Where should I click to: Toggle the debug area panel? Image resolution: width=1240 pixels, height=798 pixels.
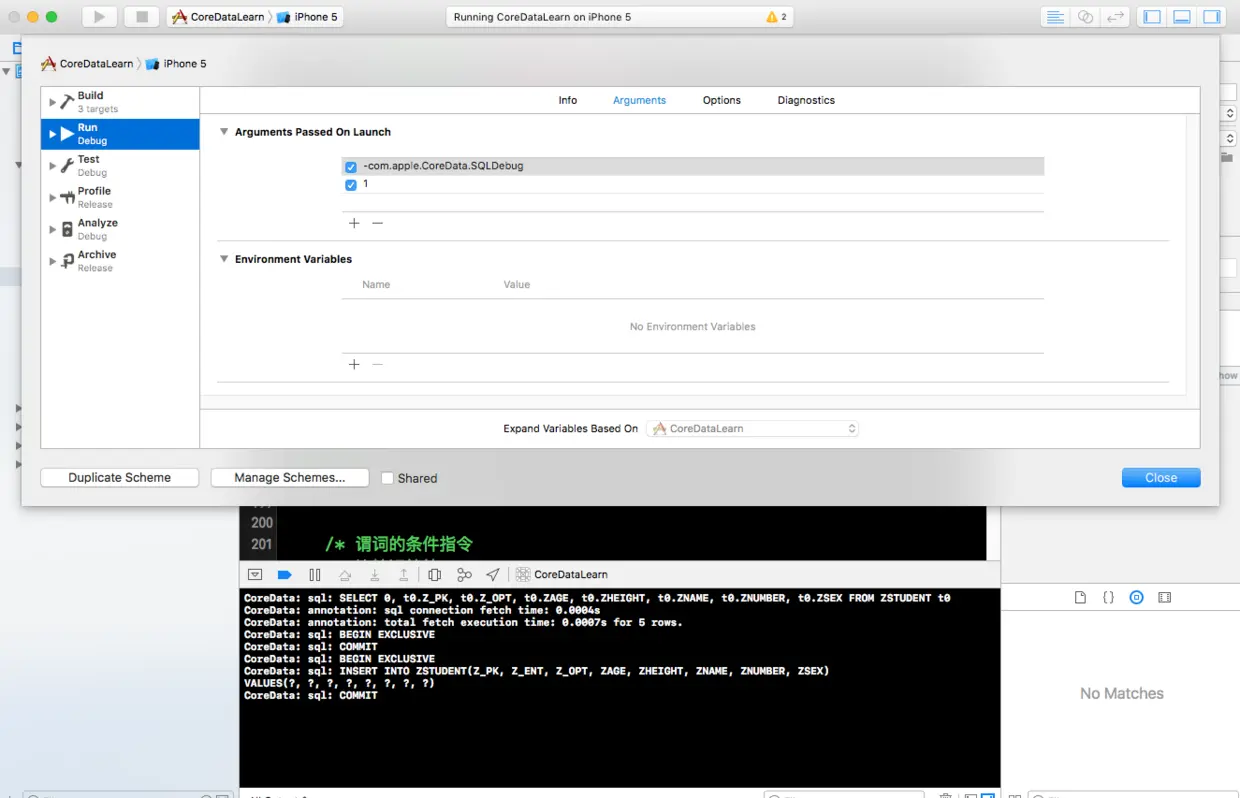(x=1182, y=17)
